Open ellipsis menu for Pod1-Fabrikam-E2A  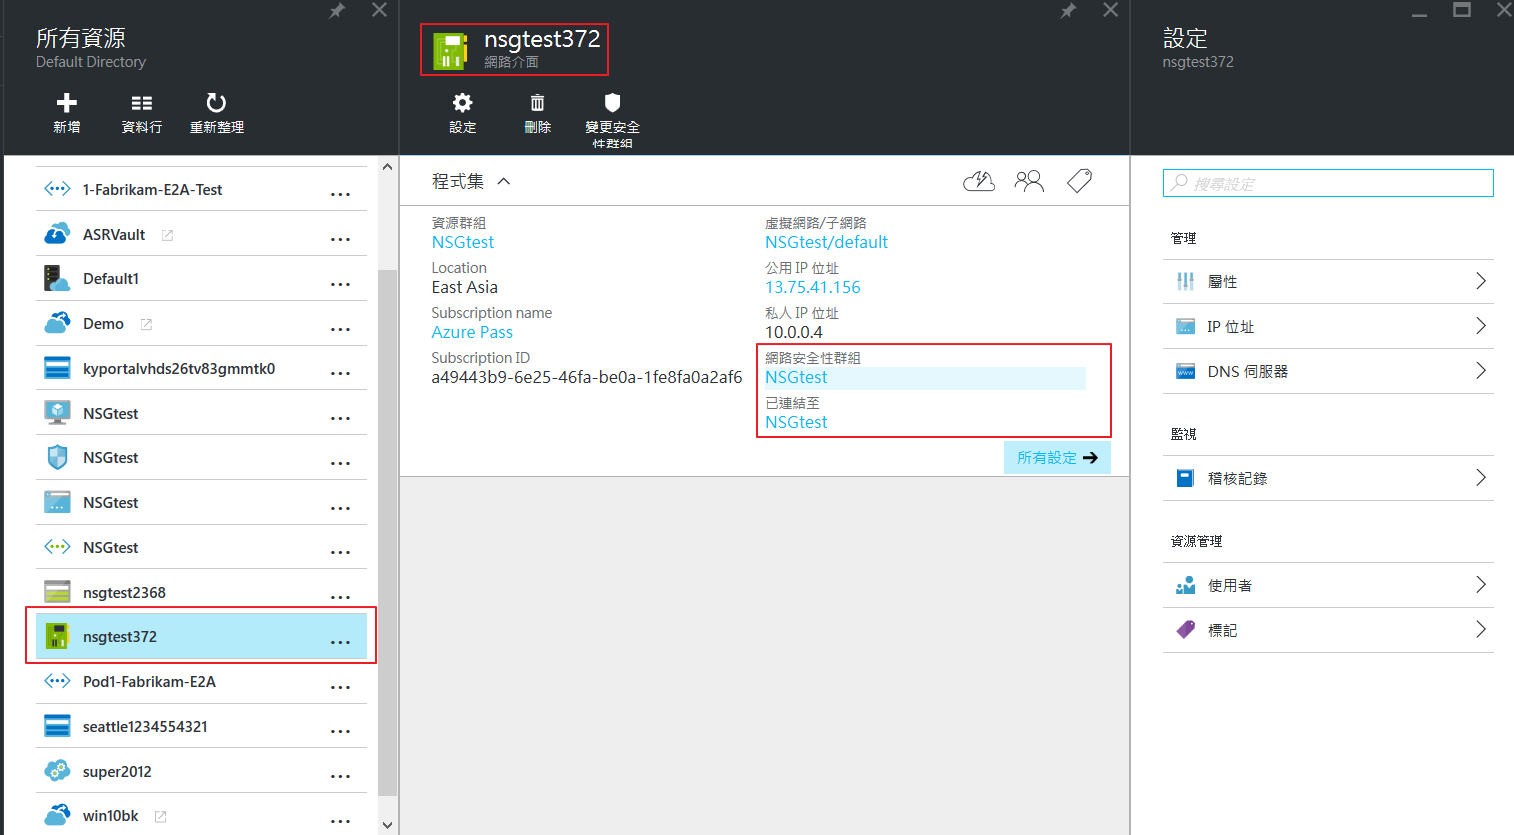[340, 687]
